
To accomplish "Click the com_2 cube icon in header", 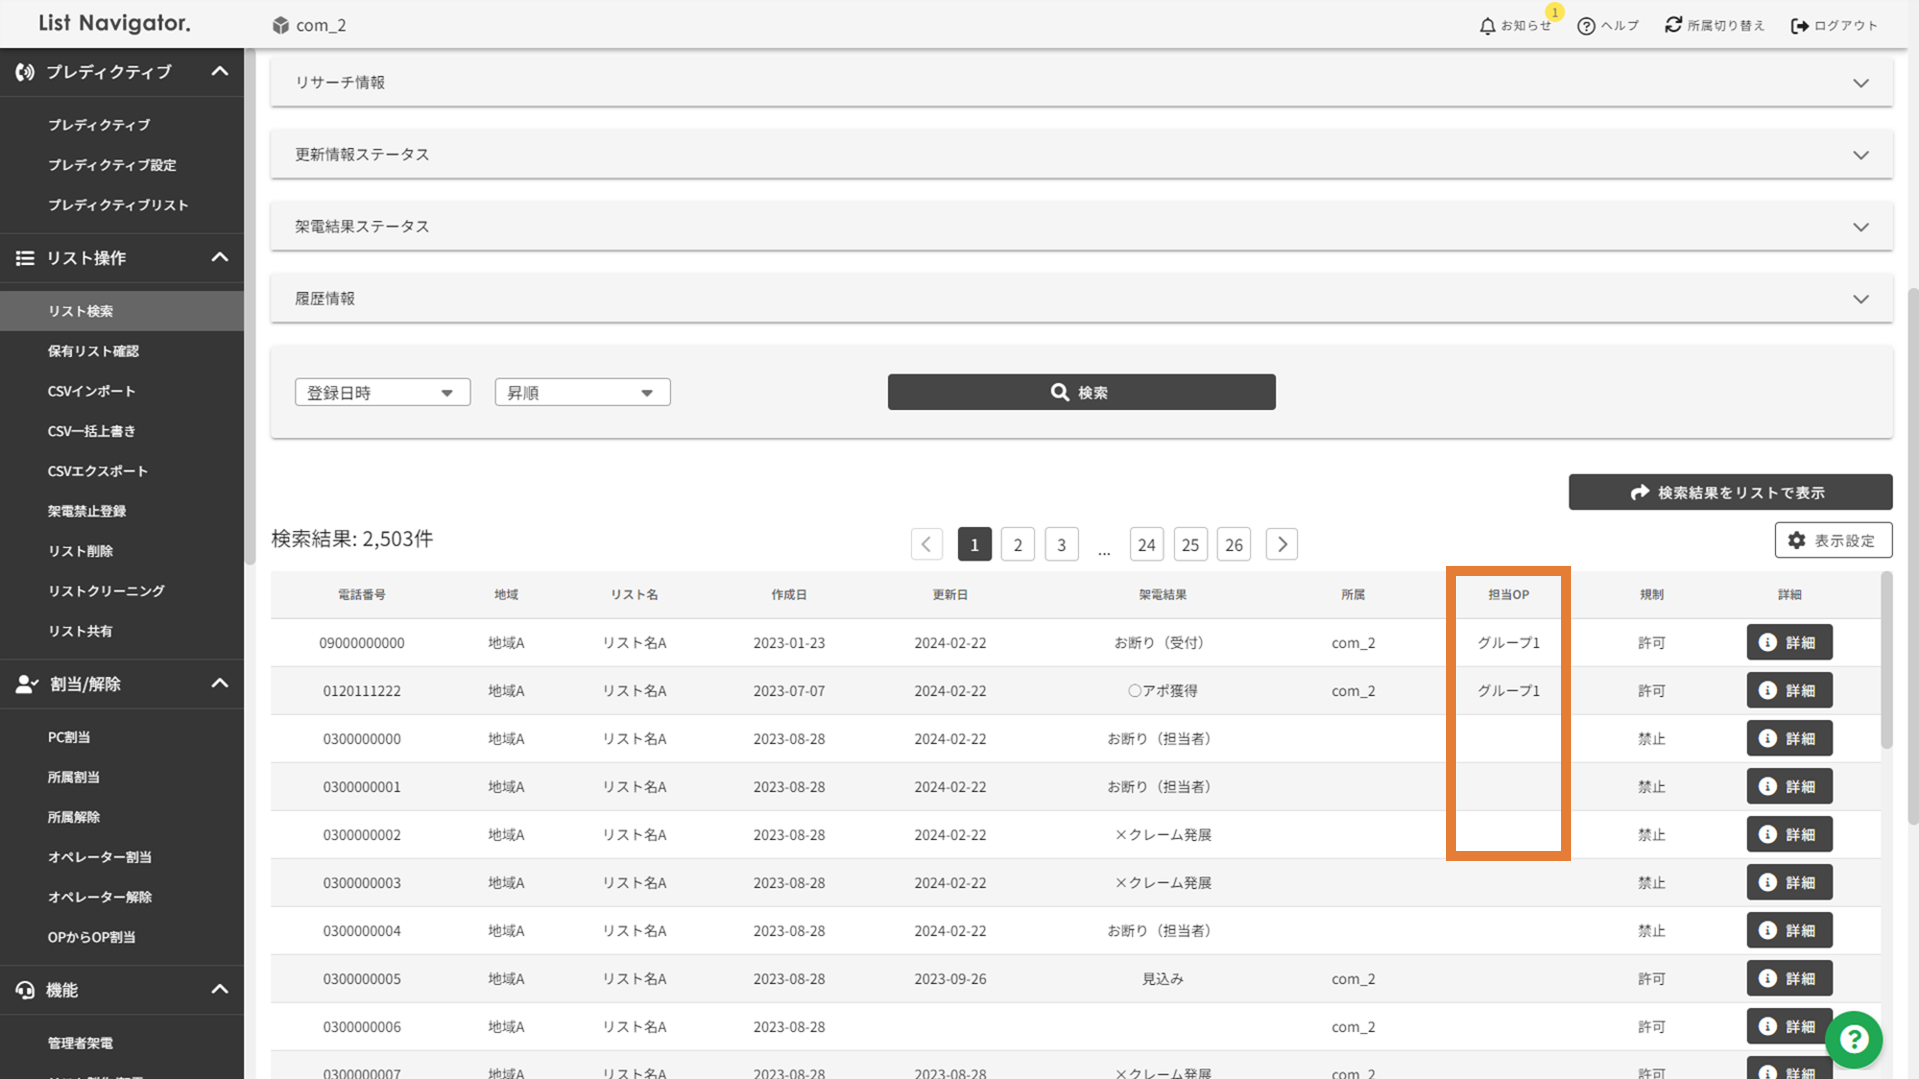I will (x=281, y=25).
